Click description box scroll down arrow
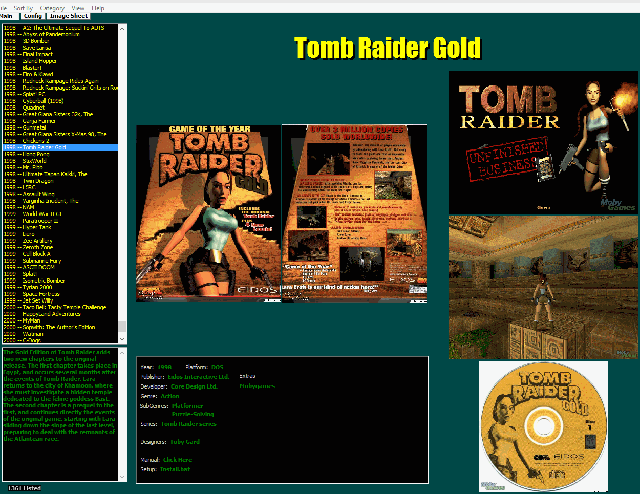Screen dimensions: 640x494 (x=122, y=477)
